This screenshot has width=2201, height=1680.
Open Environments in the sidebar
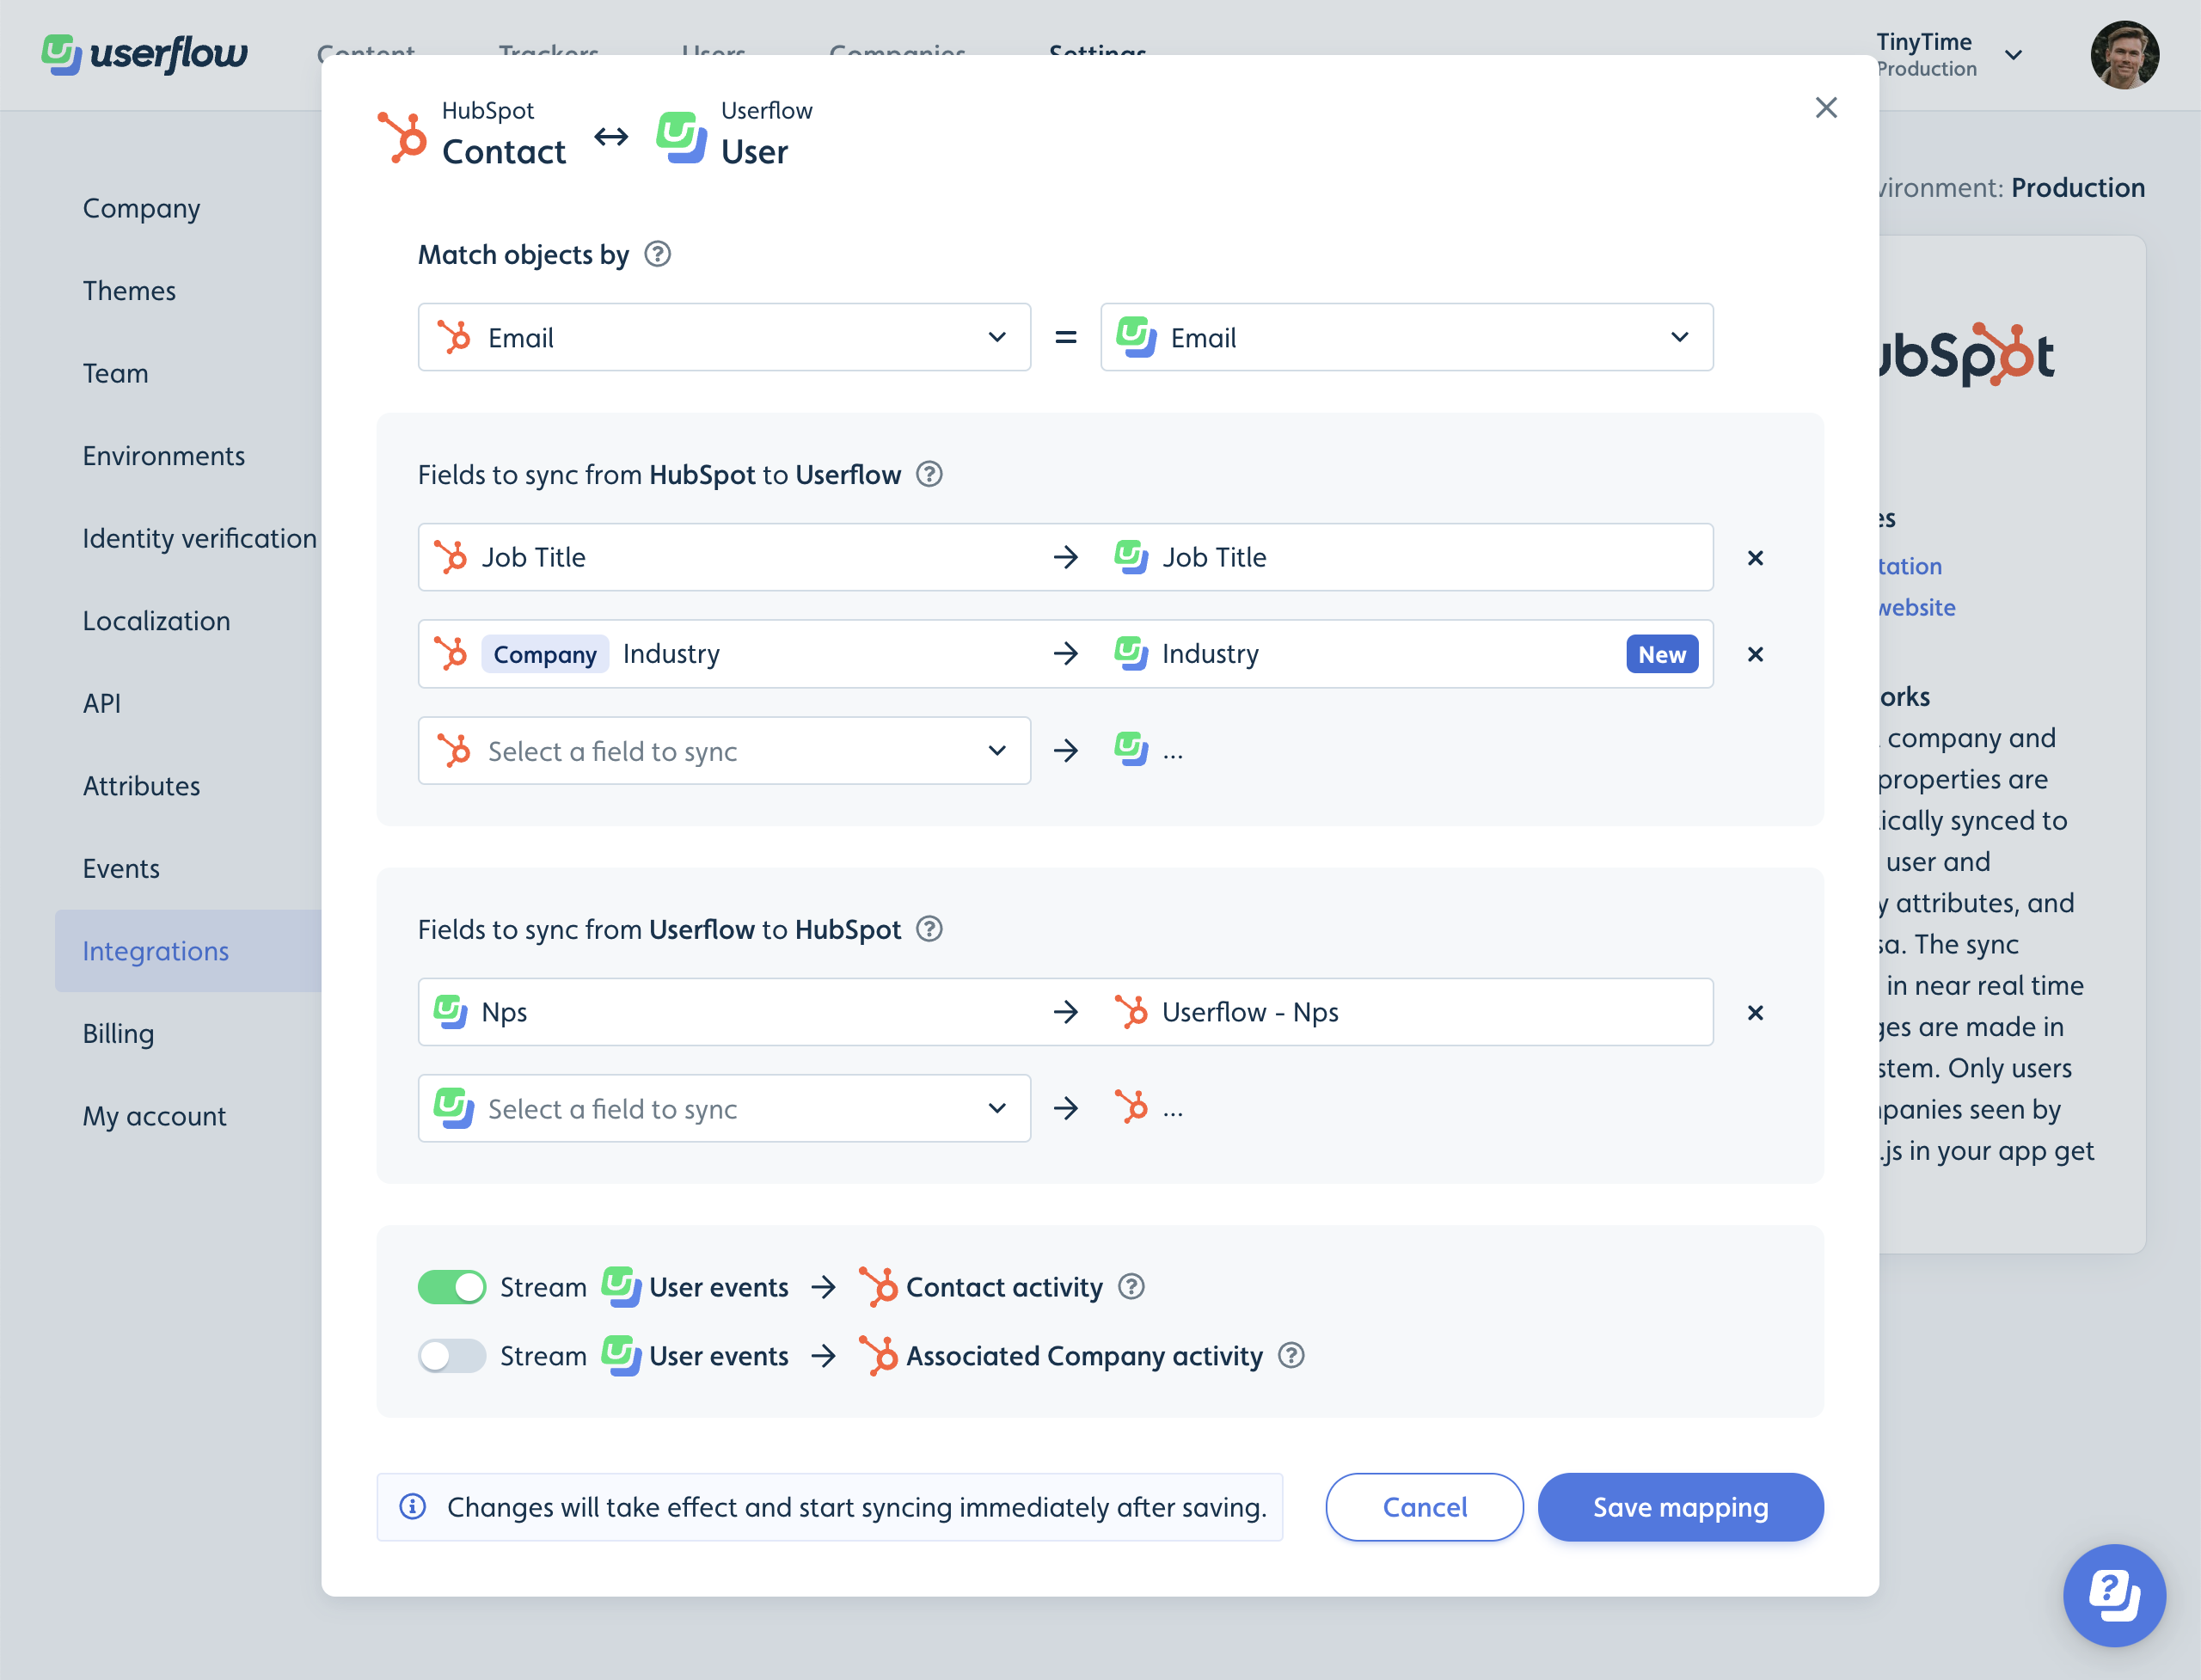click(x=164, y=456)
